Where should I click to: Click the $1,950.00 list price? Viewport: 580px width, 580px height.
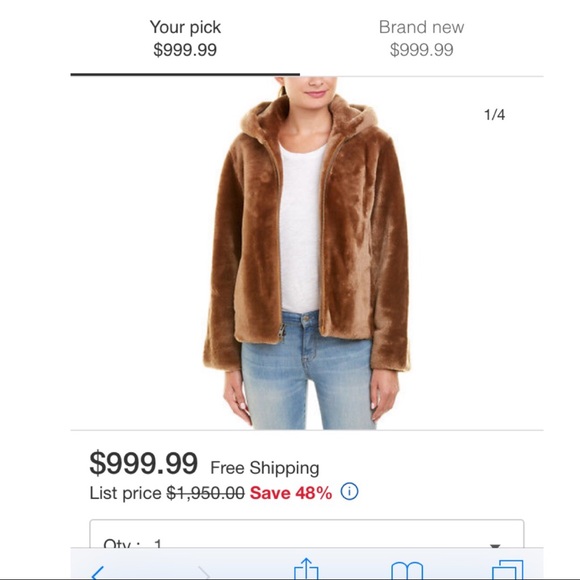[206, 493]
